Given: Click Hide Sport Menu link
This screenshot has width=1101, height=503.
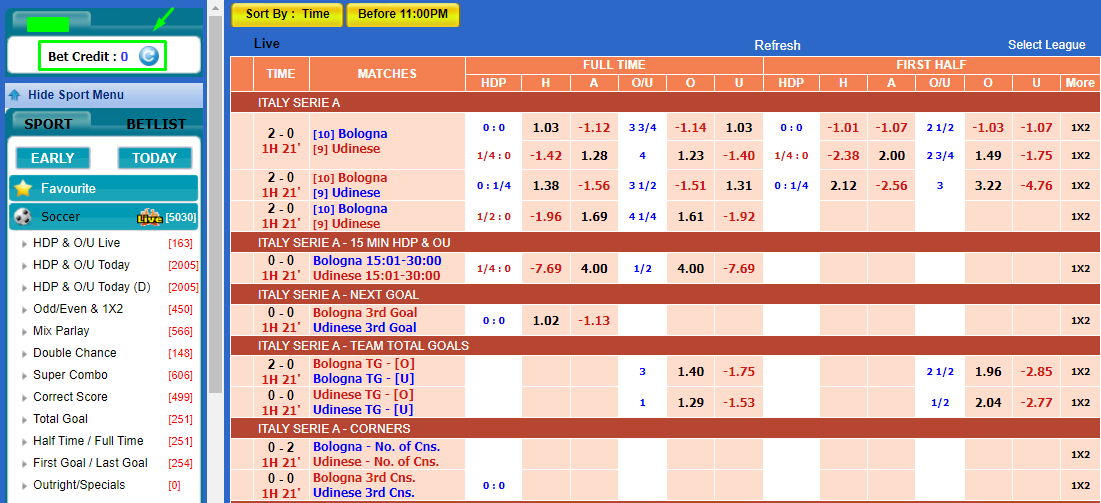Looking at the screenshot, I should pyautogui.click(x=76, y=95).
